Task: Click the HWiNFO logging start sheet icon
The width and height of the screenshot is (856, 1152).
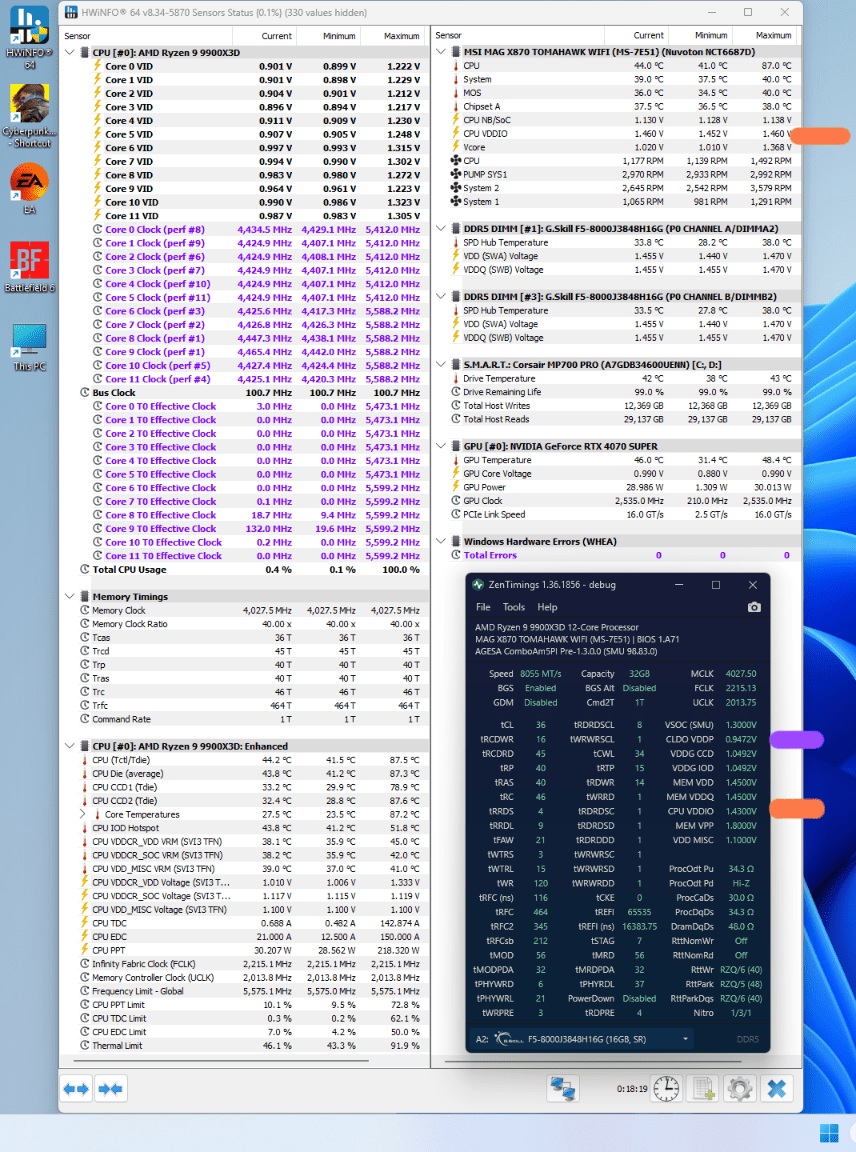Action: coord(702,1088)
